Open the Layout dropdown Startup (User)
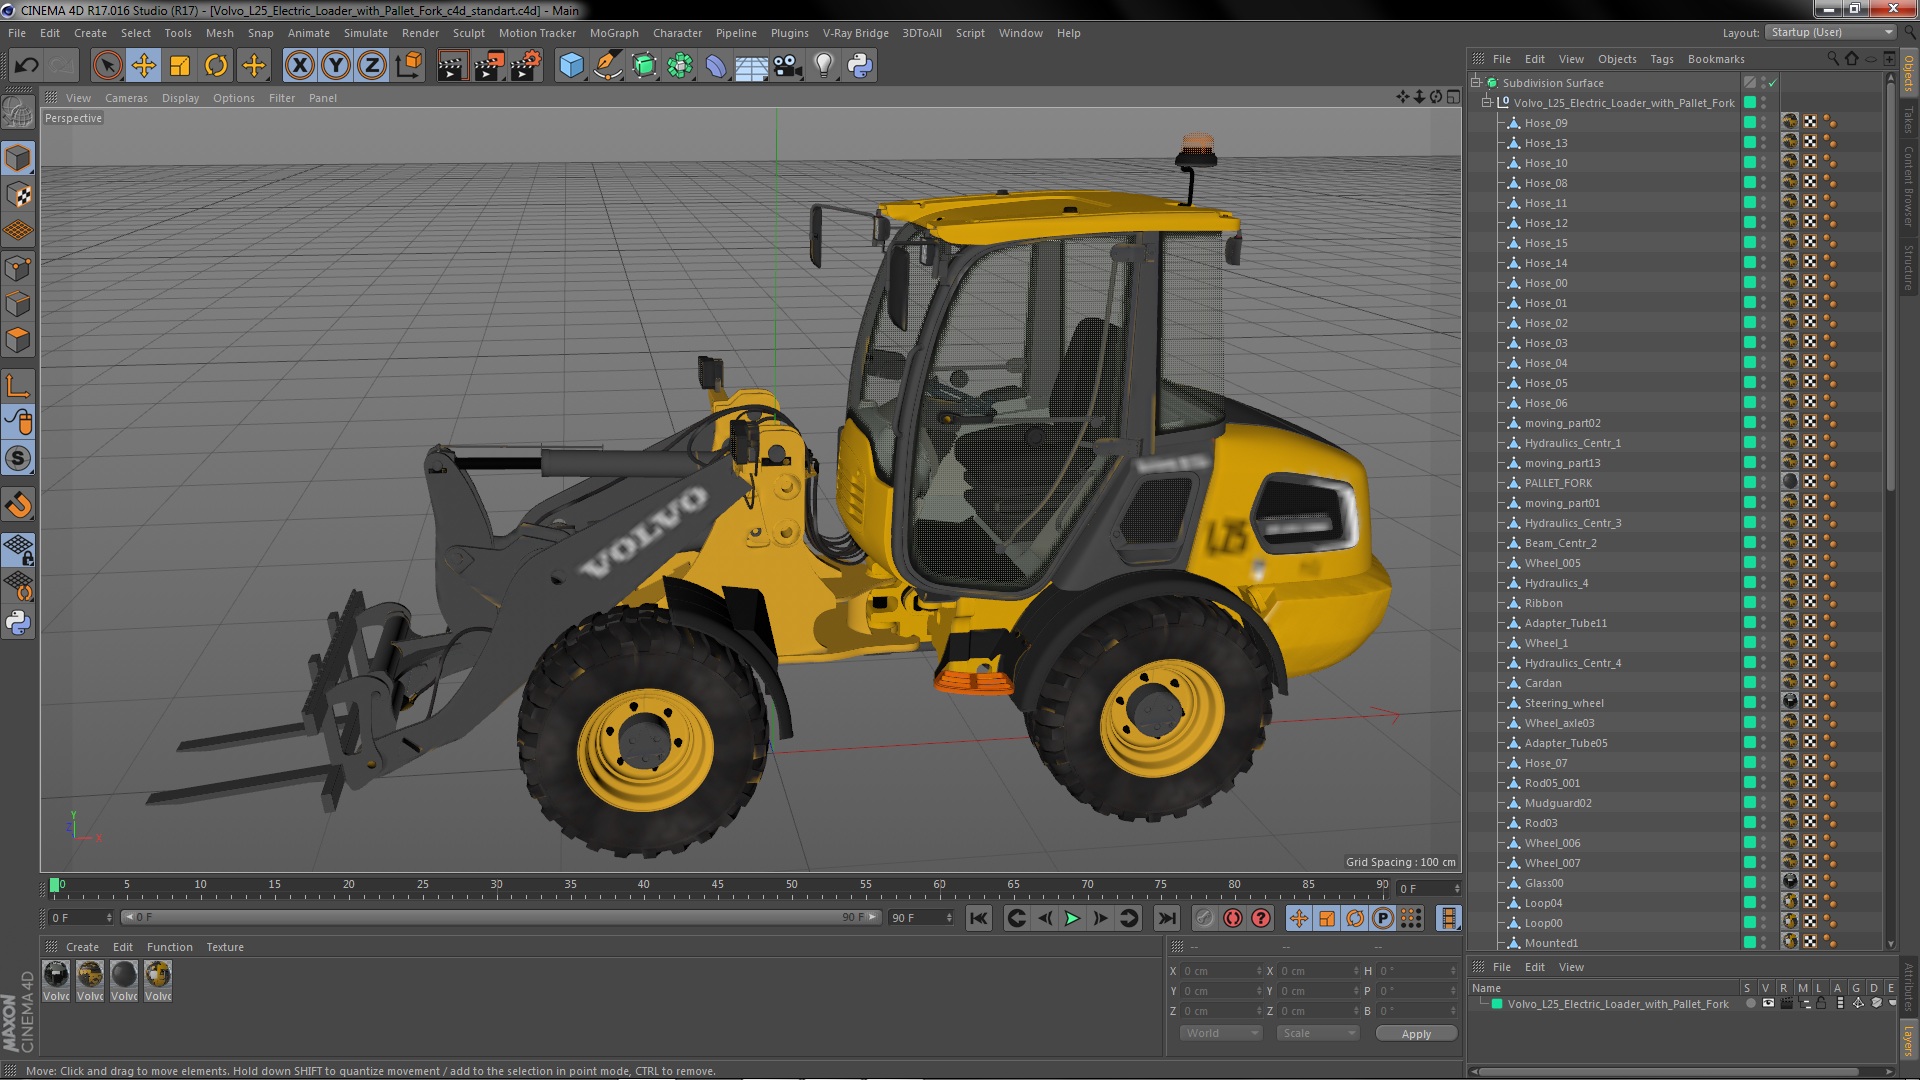Viewport: 1920px width, 1080px height. 1831,32
